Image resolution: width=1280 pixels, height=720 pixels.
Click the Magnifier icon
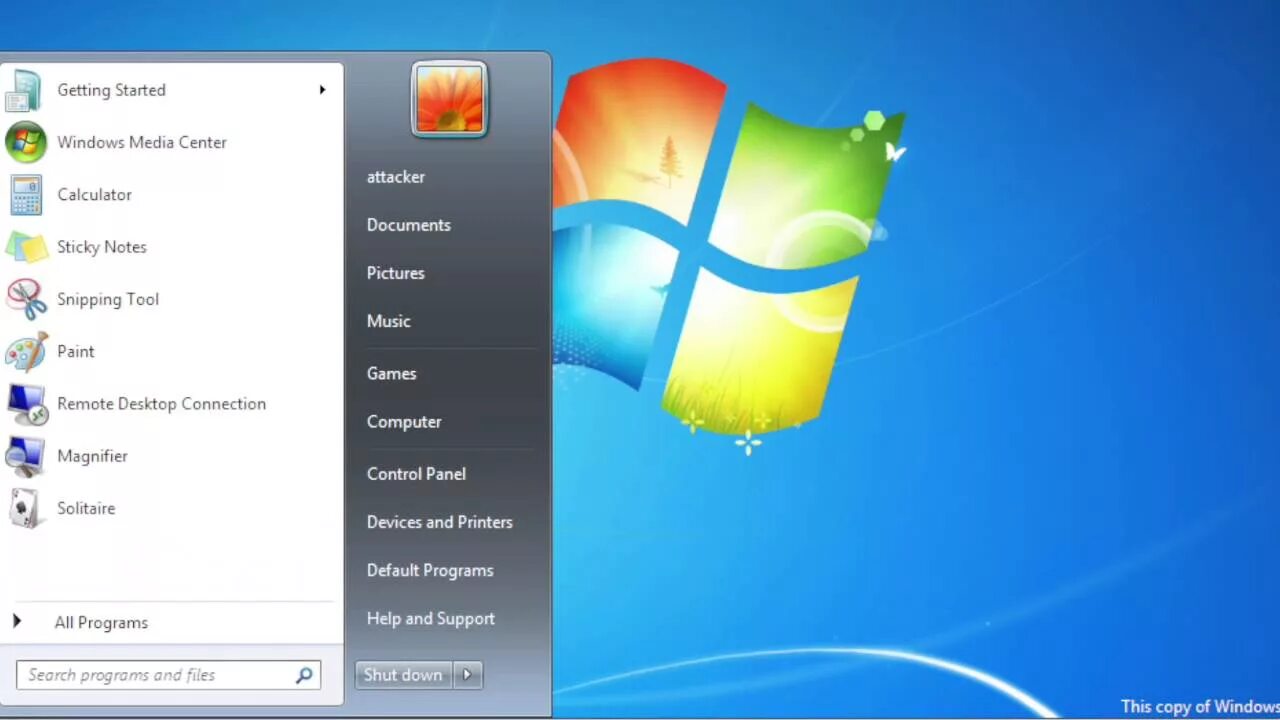25,456
